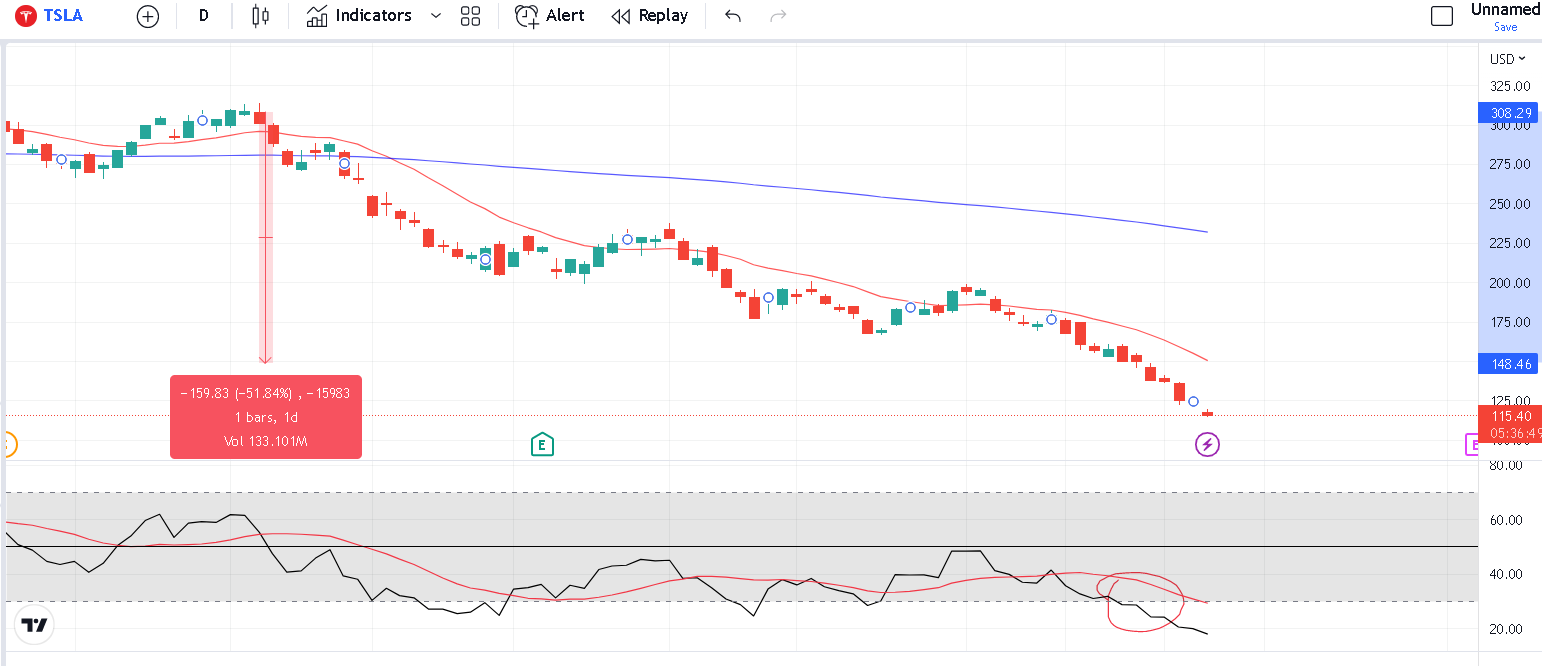1542x666 pixels.
Task: Click the 200.00 price axis label
Action: pyautogui.click(x=1510, y=283)
